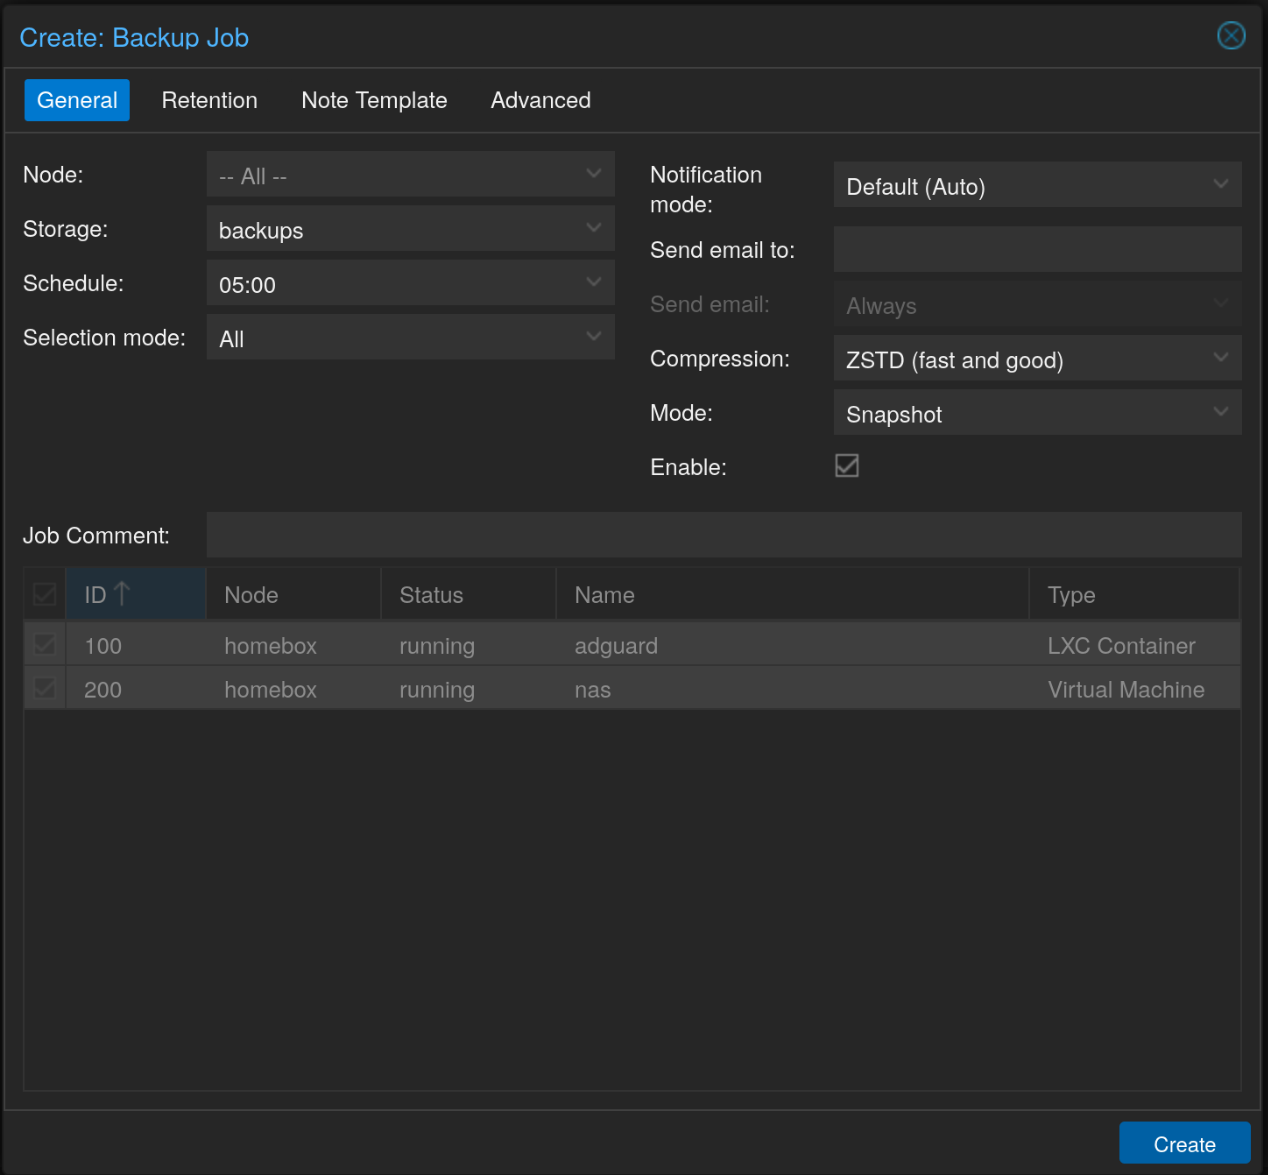Viewport: 1268px width, 1175px height.
Task: Switch to the Note Template tab
Action: click(x=374, y=100)
